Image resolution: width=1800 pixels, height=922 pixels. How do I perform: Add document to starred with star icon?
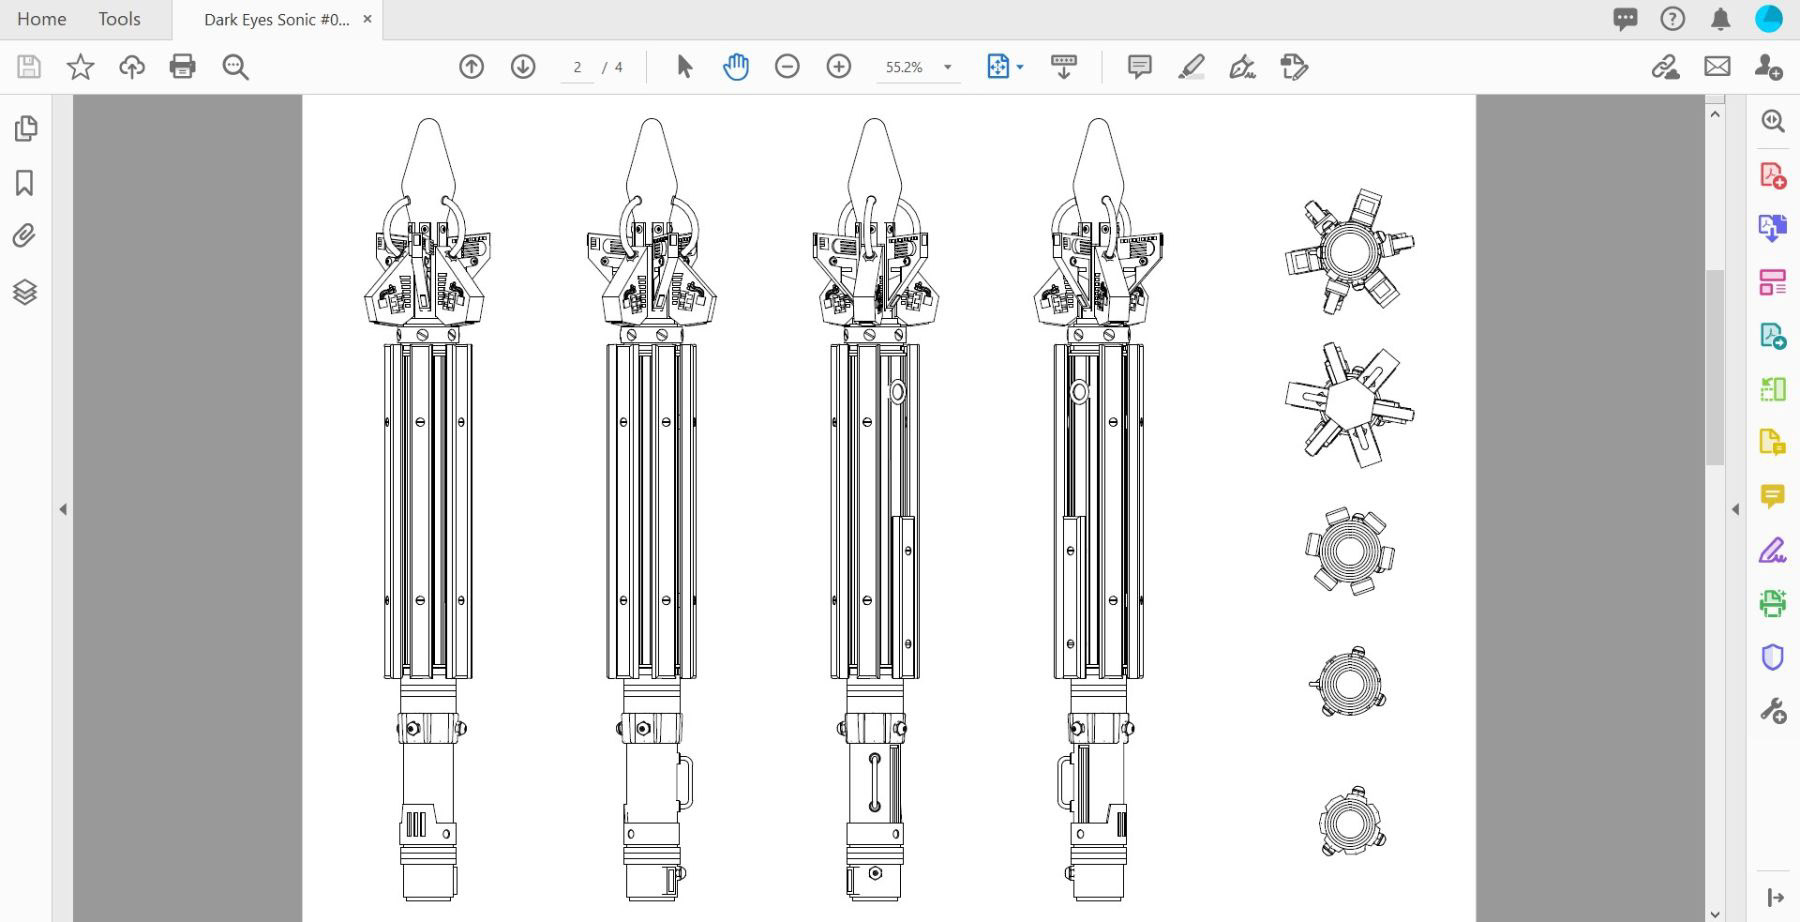pyautogui.click(x=80, y=67)
